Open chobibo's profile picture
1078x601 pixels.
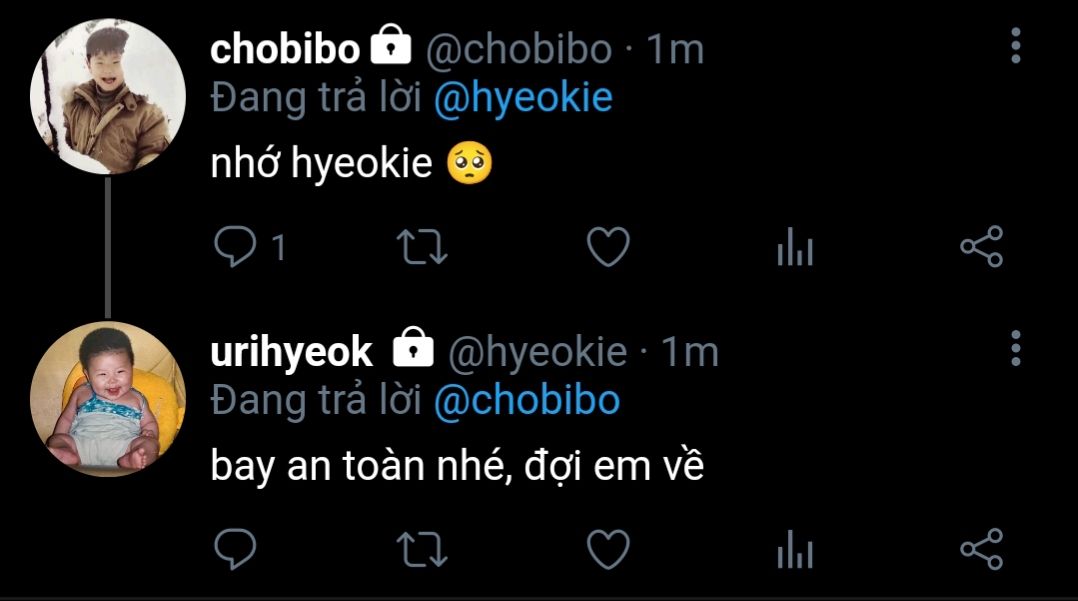[x=107, y=96]
